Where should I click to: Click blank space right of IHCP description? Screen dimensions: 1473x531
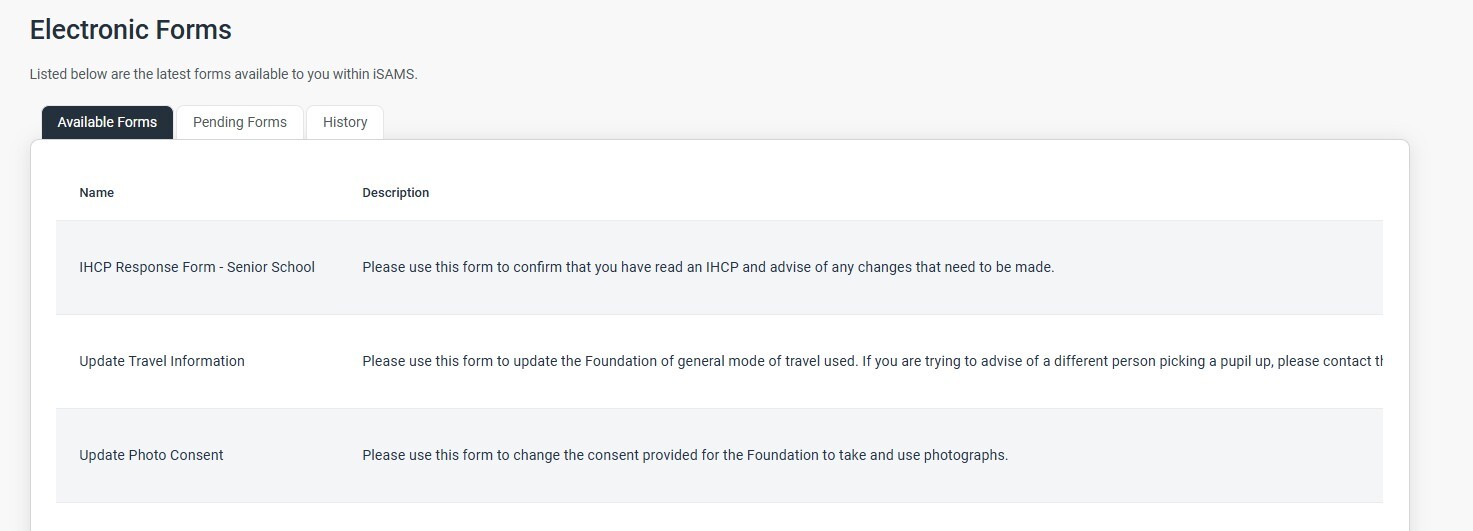(x=1220, y=267)
